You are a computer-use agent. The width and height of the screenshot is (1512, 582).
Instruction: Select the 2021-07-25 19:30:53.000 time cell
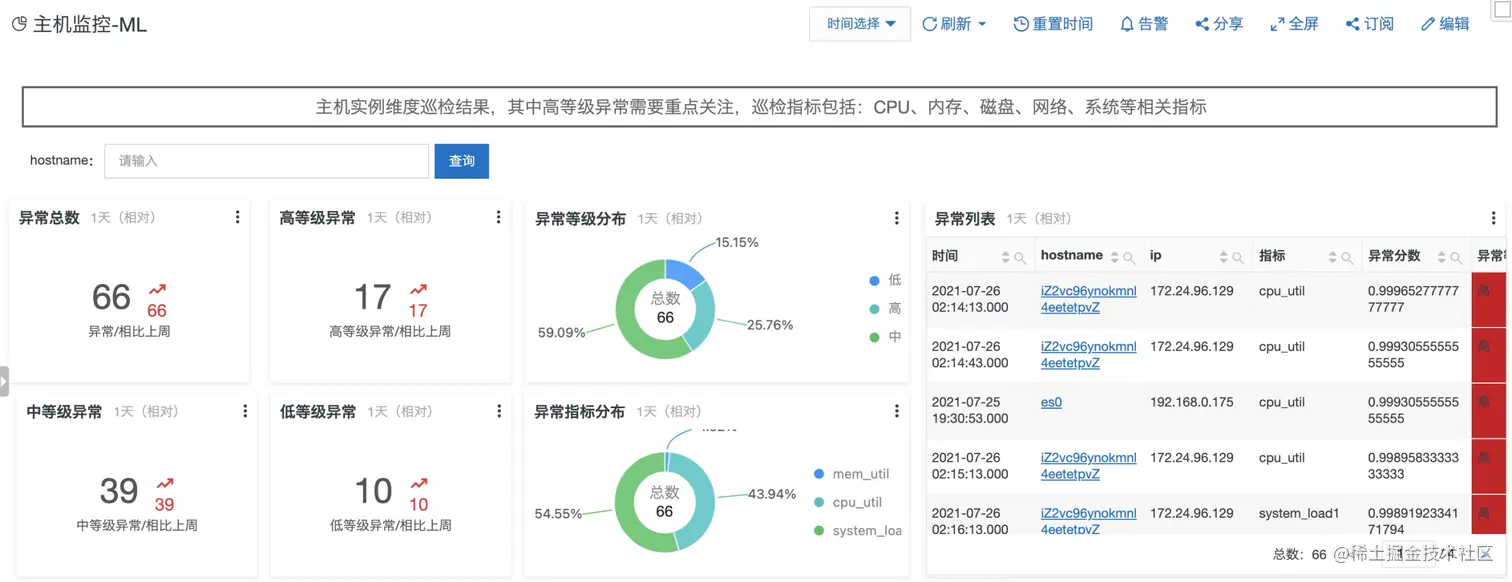970,410
